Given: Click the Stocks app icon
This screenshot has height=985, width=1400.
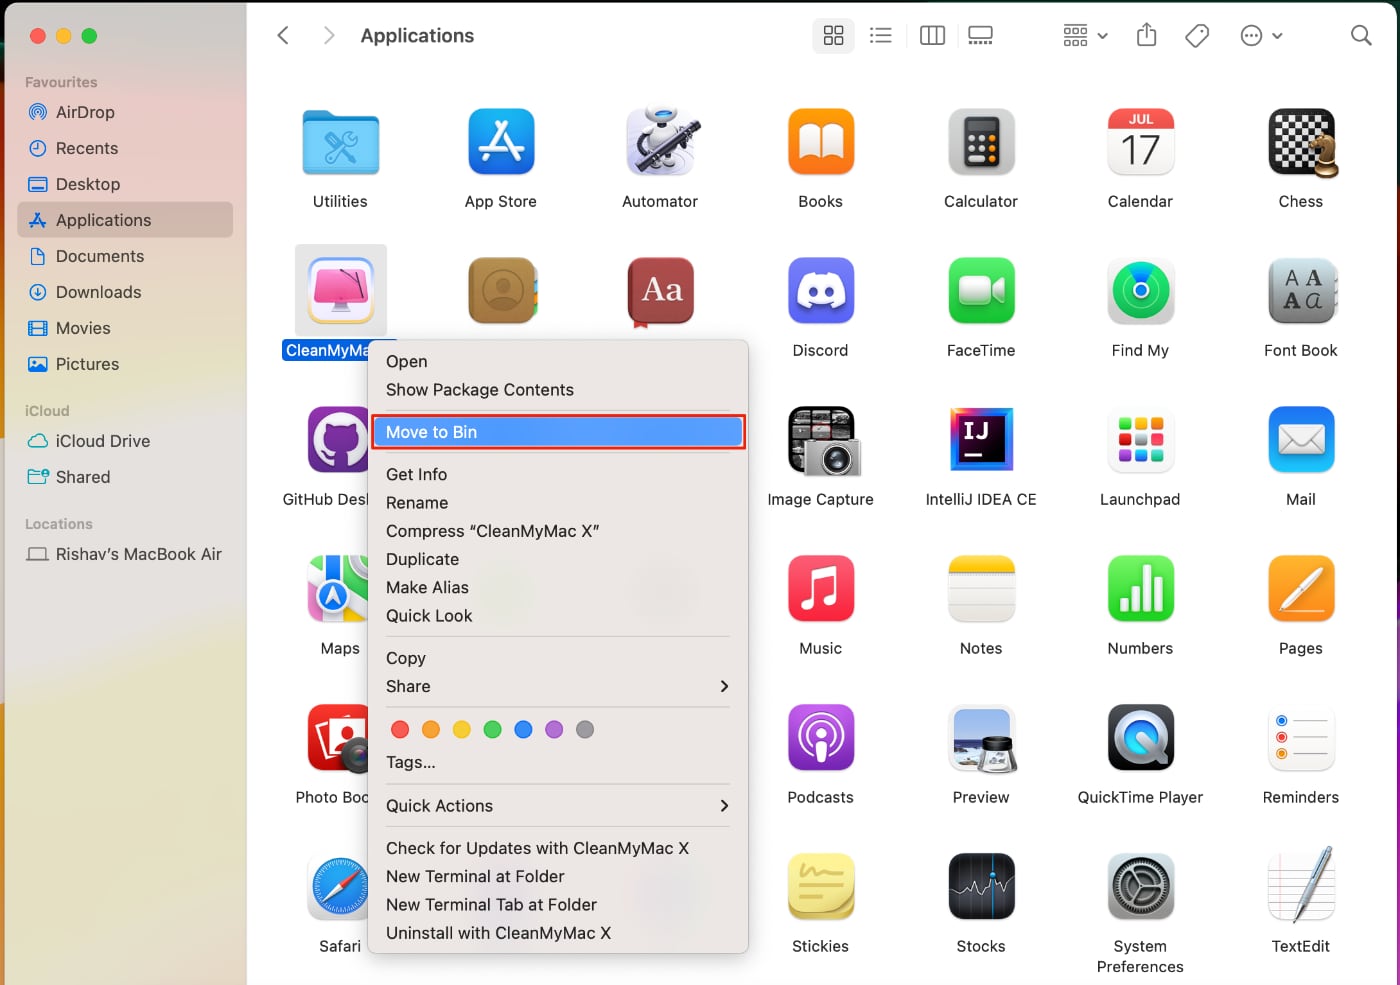Looking at the screenshot, I should point(981,887).
